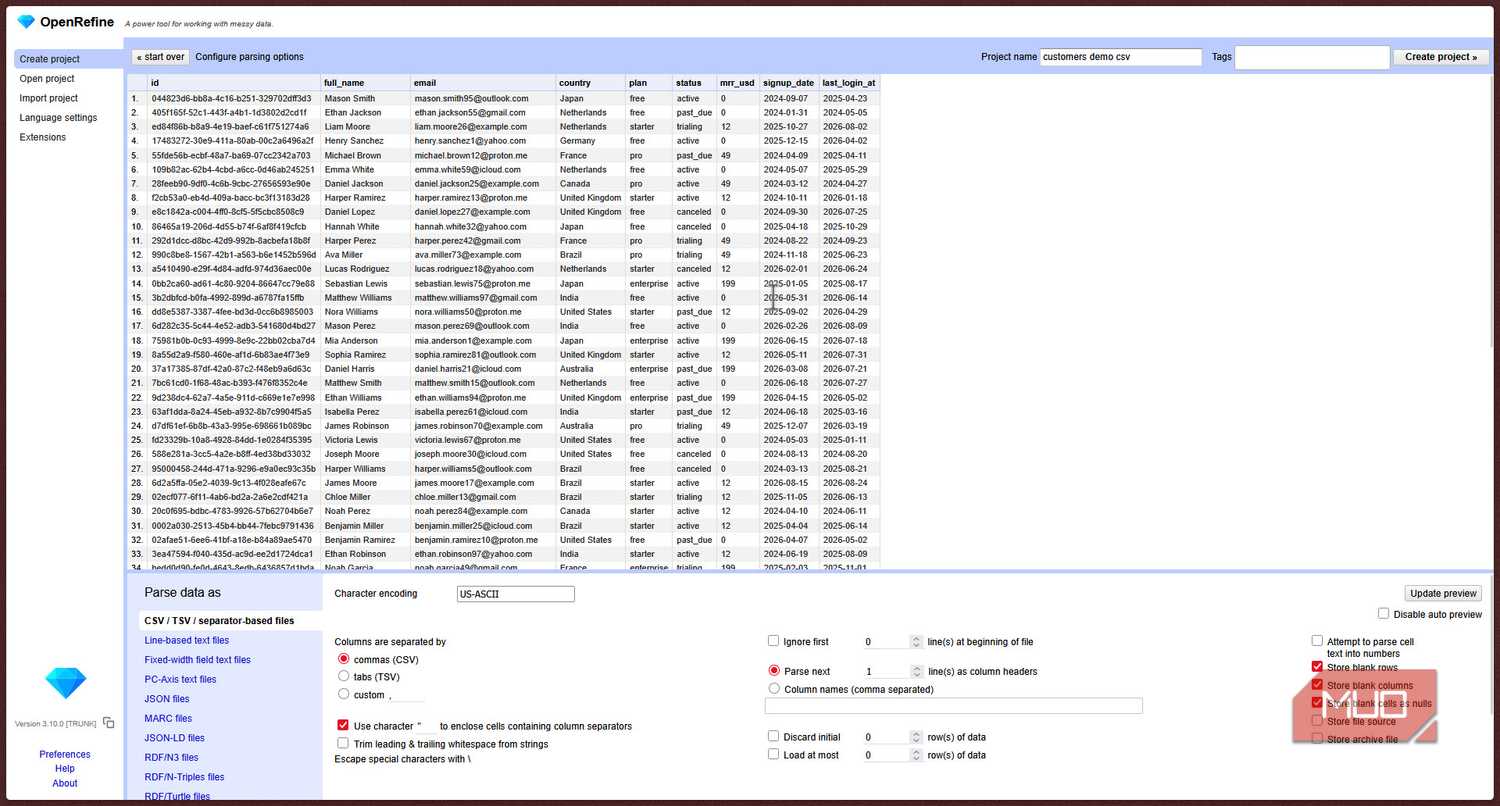This screenshot has height=806, width=1500.
Task: Open Language settings
Action: pyautogui.click(x=58, y=118)
